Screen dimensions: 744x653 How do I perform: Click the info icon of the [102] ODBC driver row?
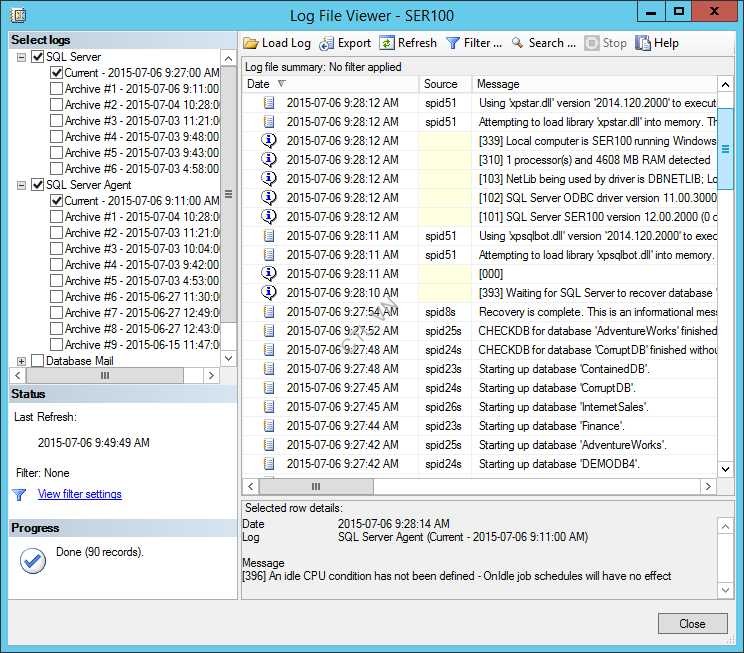(x=269, y=197)
